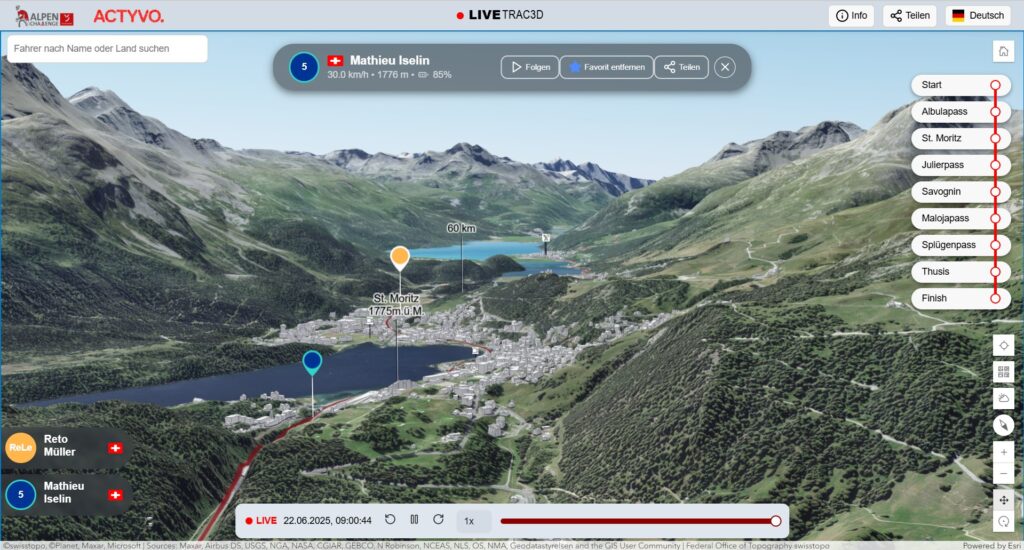
Task: Reset map orientation with compass icon
Action: tap(1004, 425)
